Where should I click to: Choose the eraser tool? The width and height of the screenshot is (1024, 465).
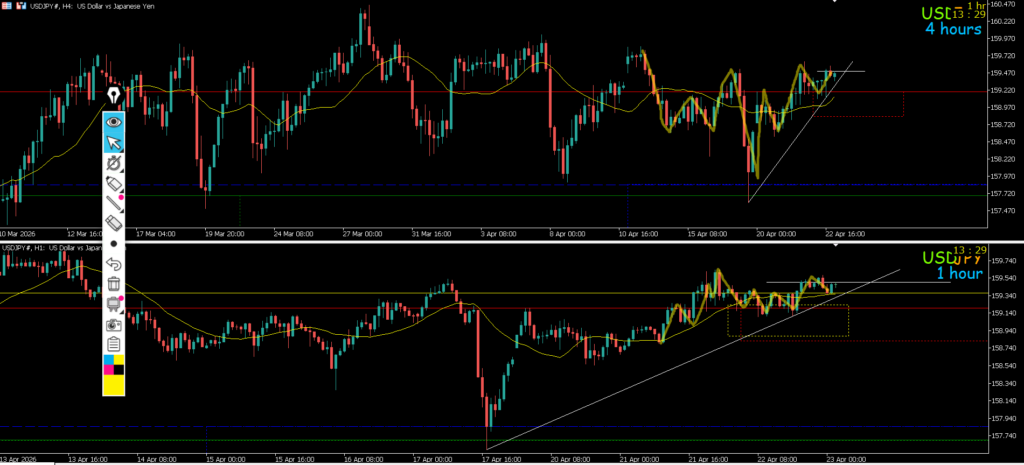pyautogui.click(x=114, y=223)
